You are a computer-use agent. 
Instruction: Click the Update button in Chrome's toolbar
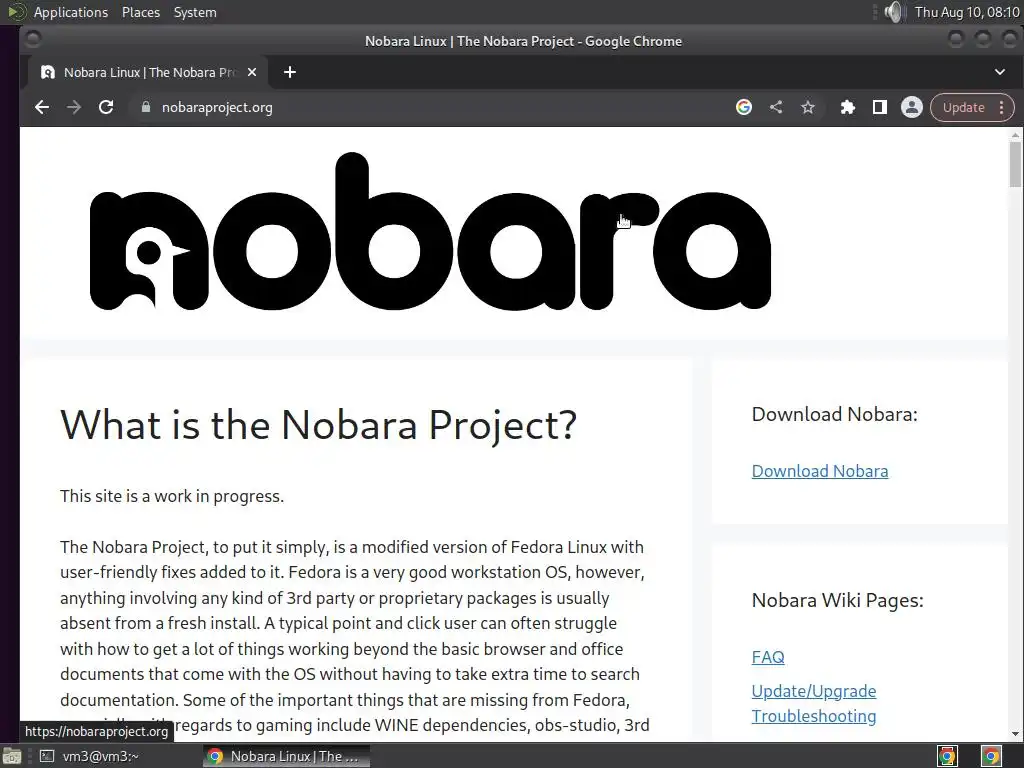tap(963, 107)
